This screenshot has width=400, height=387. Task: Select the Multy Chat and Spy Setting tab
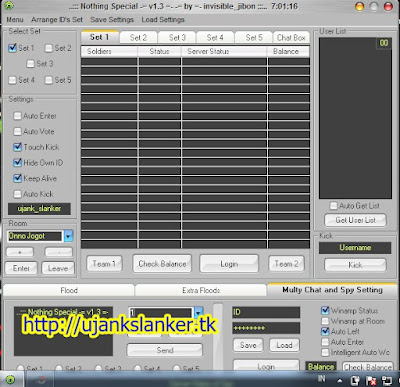332,290
